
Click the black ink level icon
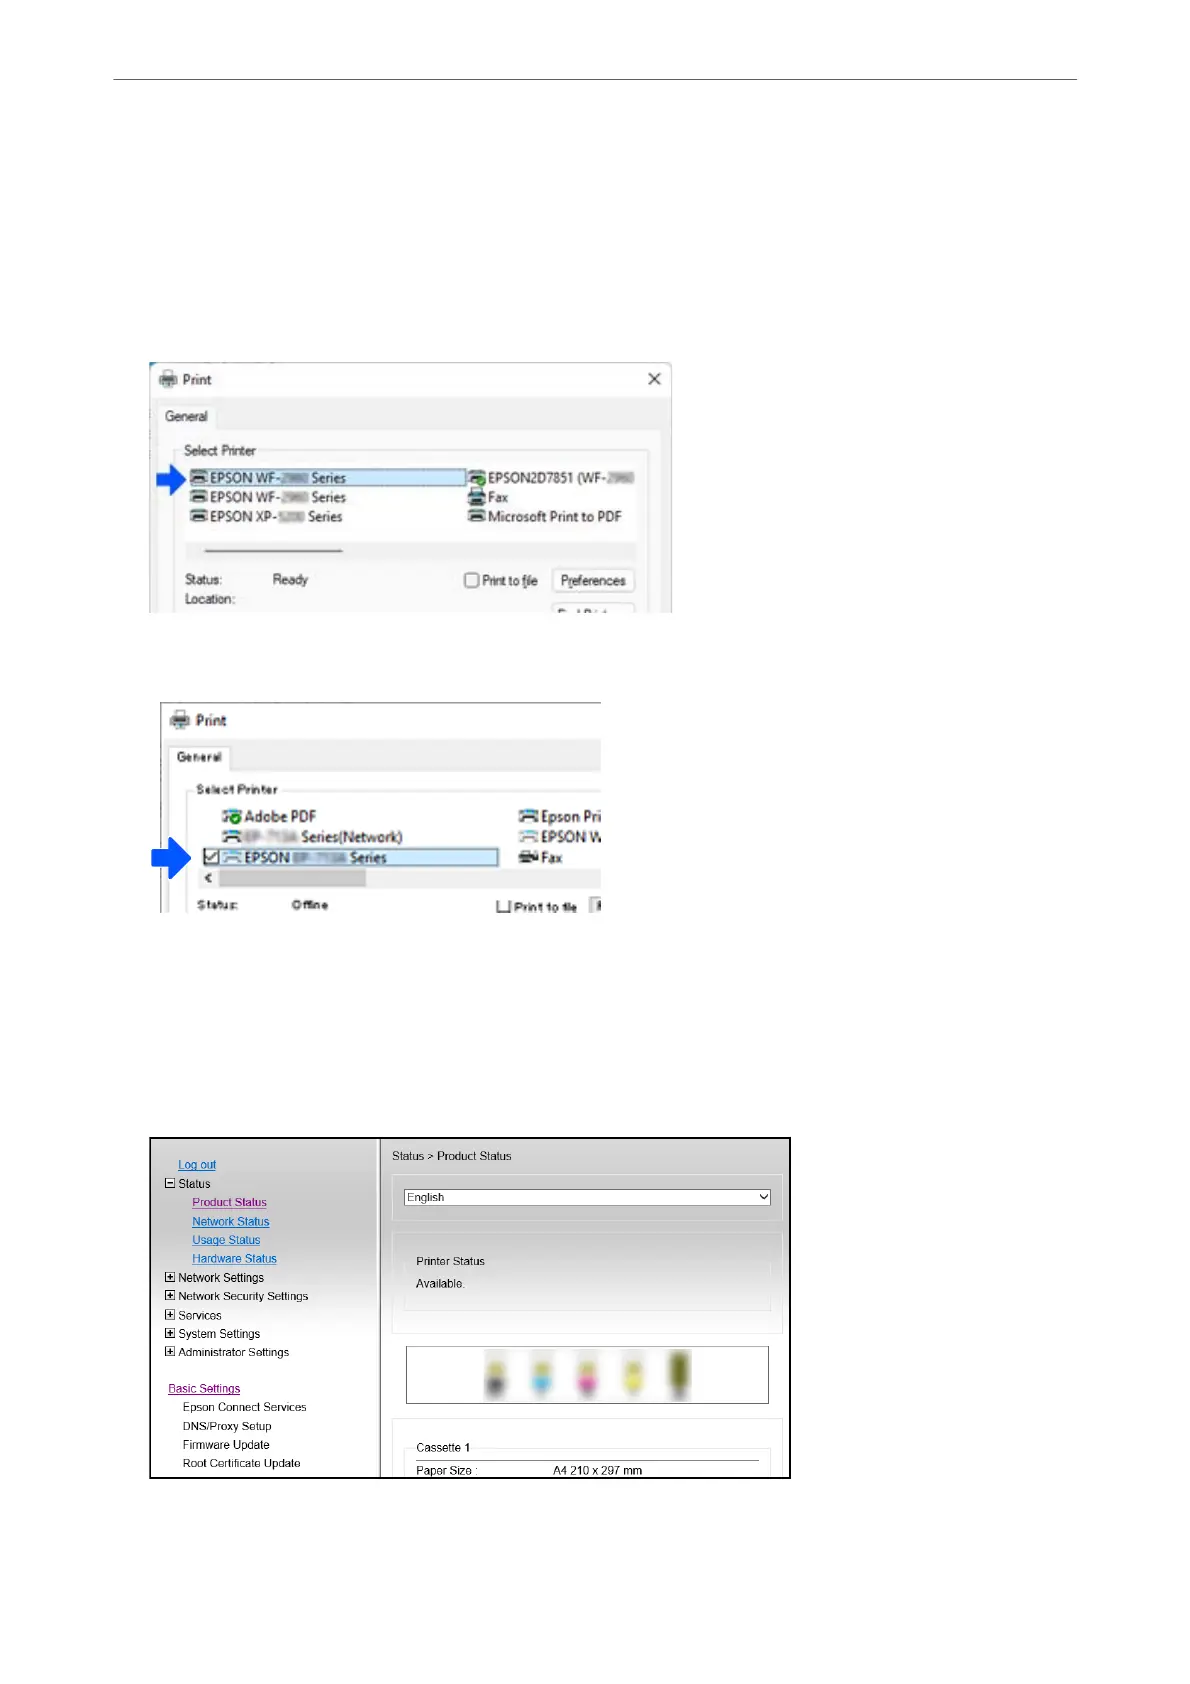(495, 1375)
